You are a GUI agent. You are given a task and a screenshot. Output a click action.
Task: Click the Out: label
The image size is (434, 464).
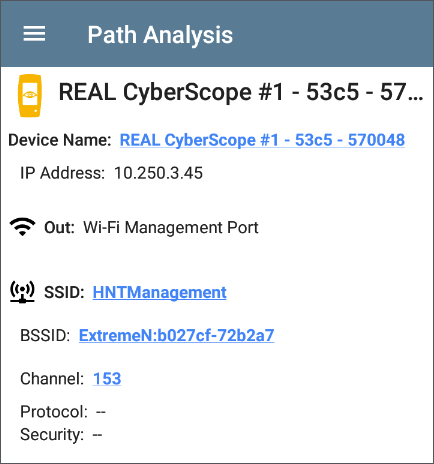tap(59, 228)
